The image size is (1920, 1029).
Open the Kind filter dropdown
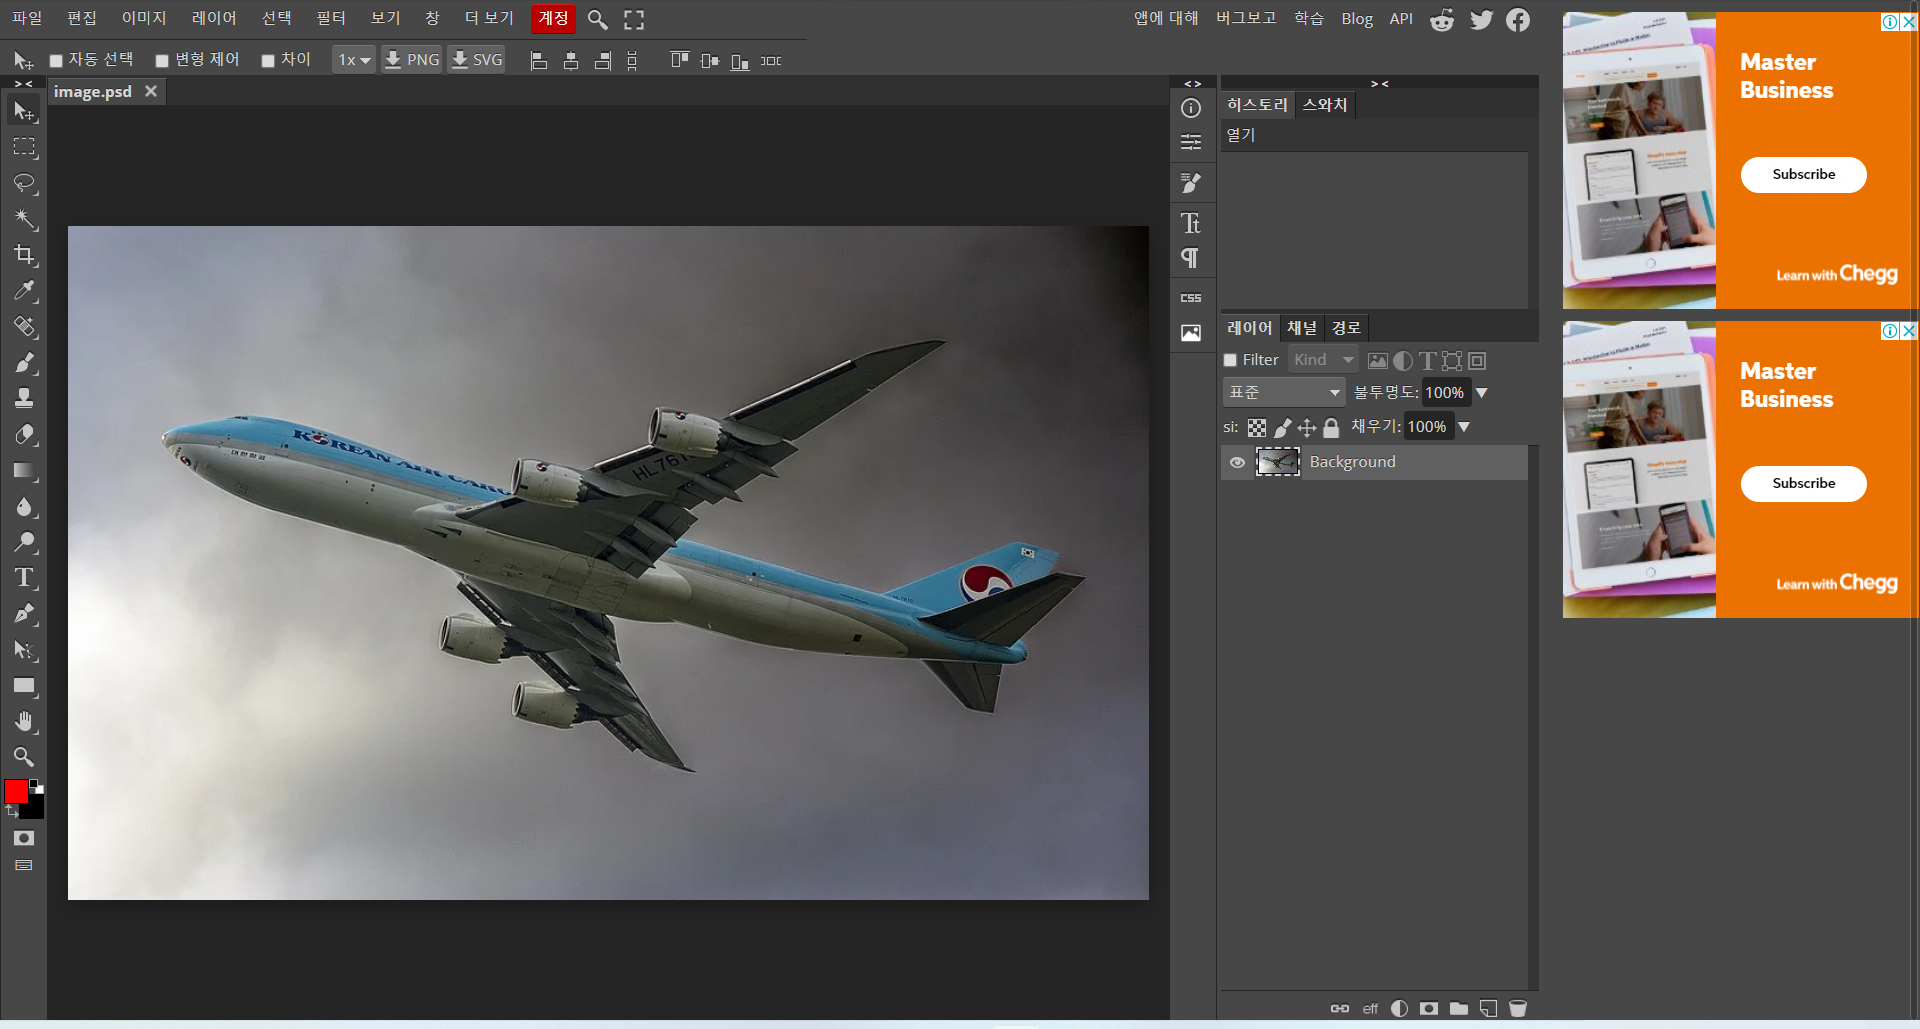(x=1323, y=360)
